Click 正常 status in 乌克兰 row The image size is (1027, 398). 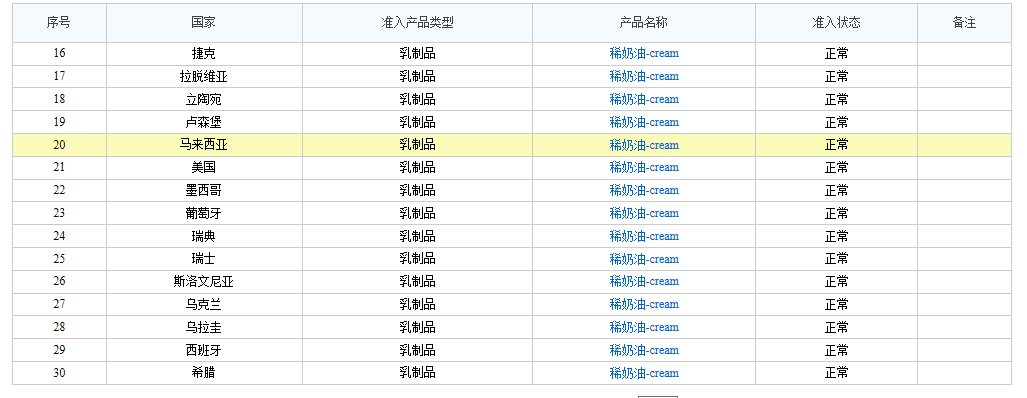pos(836,304)
